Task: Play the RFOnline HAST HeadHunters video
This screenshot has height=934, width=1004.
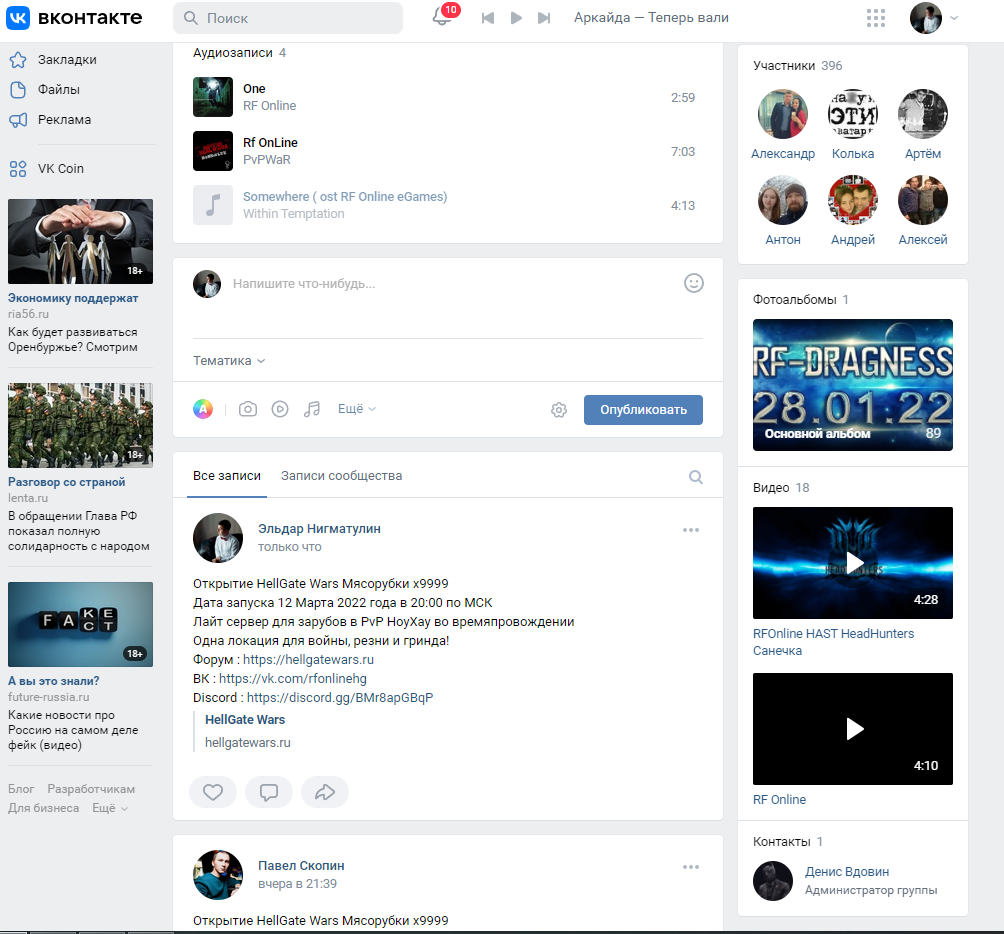Action: click(852, 563)
